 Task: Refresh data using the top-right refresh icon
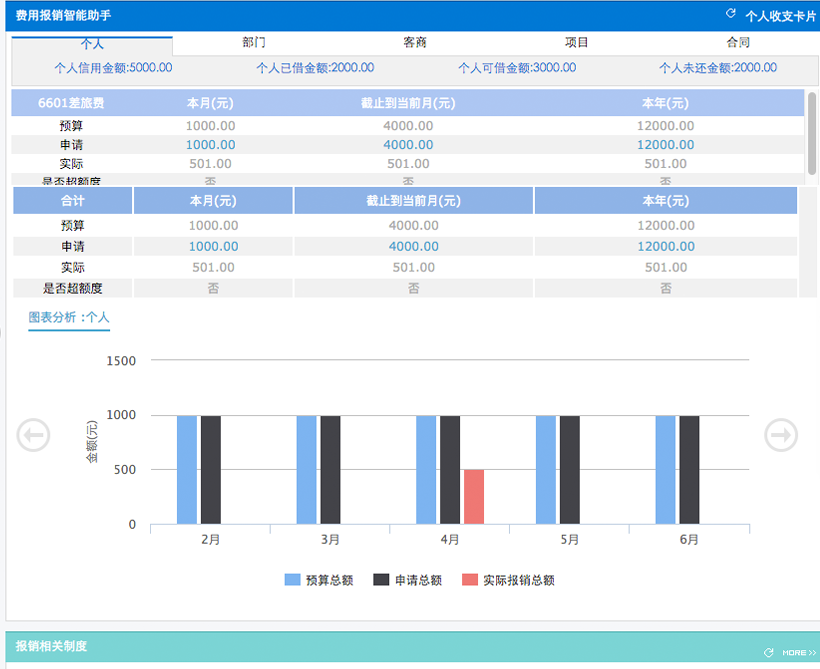tap(733, 12)
